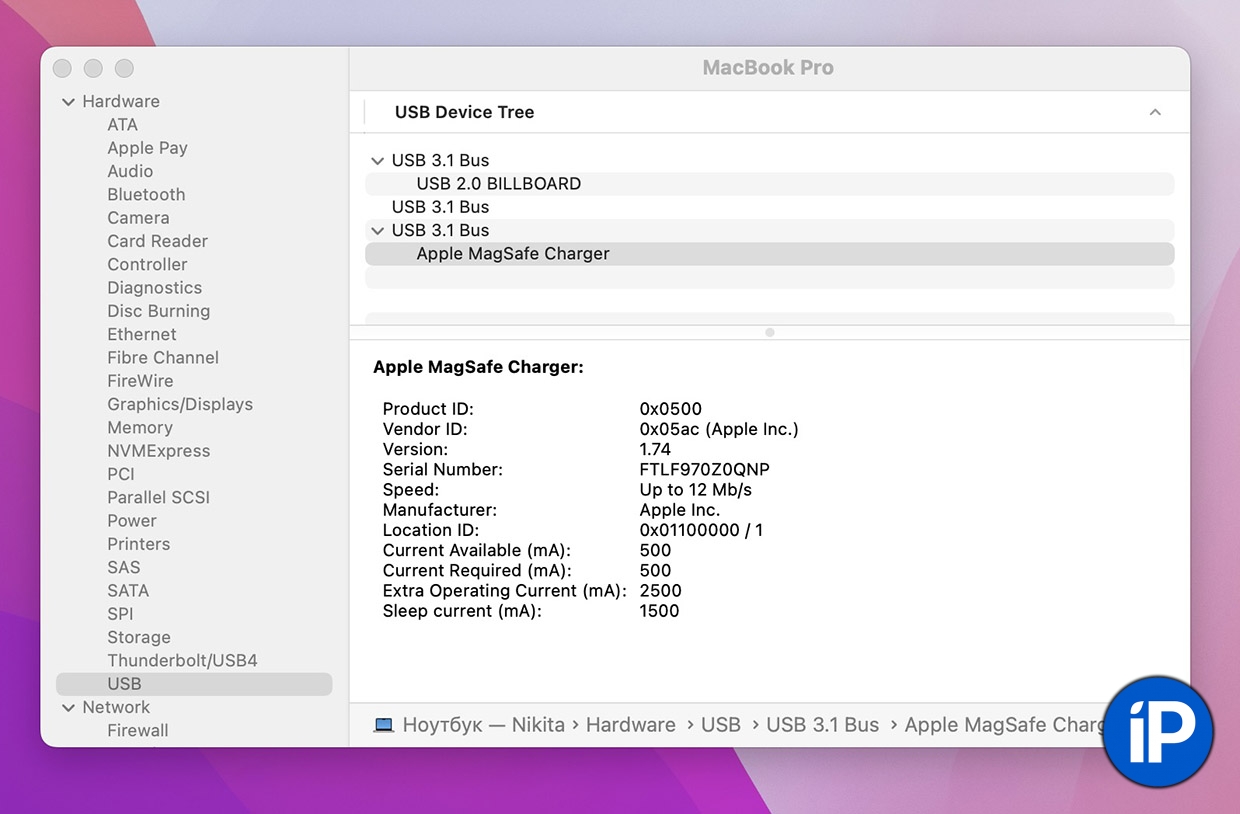Click Location ID value 0x01100000 / 1
Image resolution: width=1240 pixels, height=814 pixels.
pos(701,530)
